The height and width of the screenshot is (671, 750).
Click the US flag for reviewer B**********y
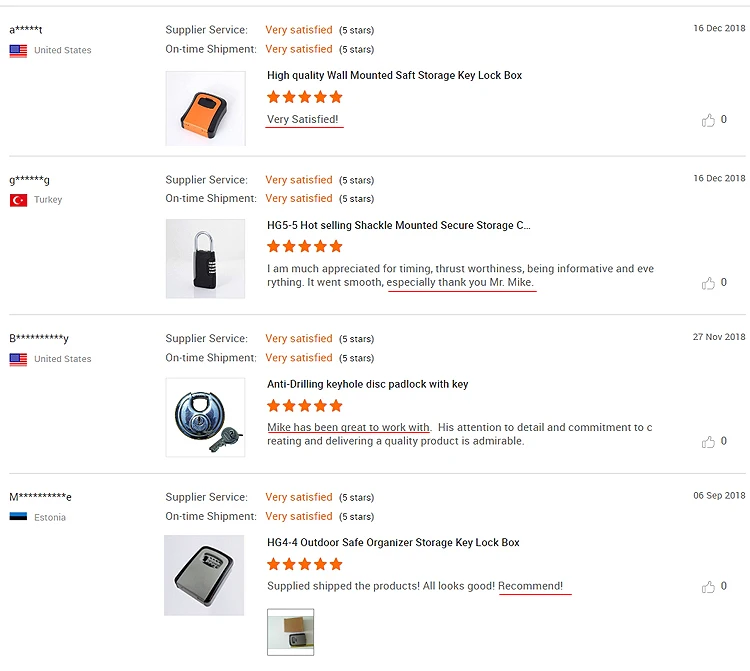click(x=18, y=359)
